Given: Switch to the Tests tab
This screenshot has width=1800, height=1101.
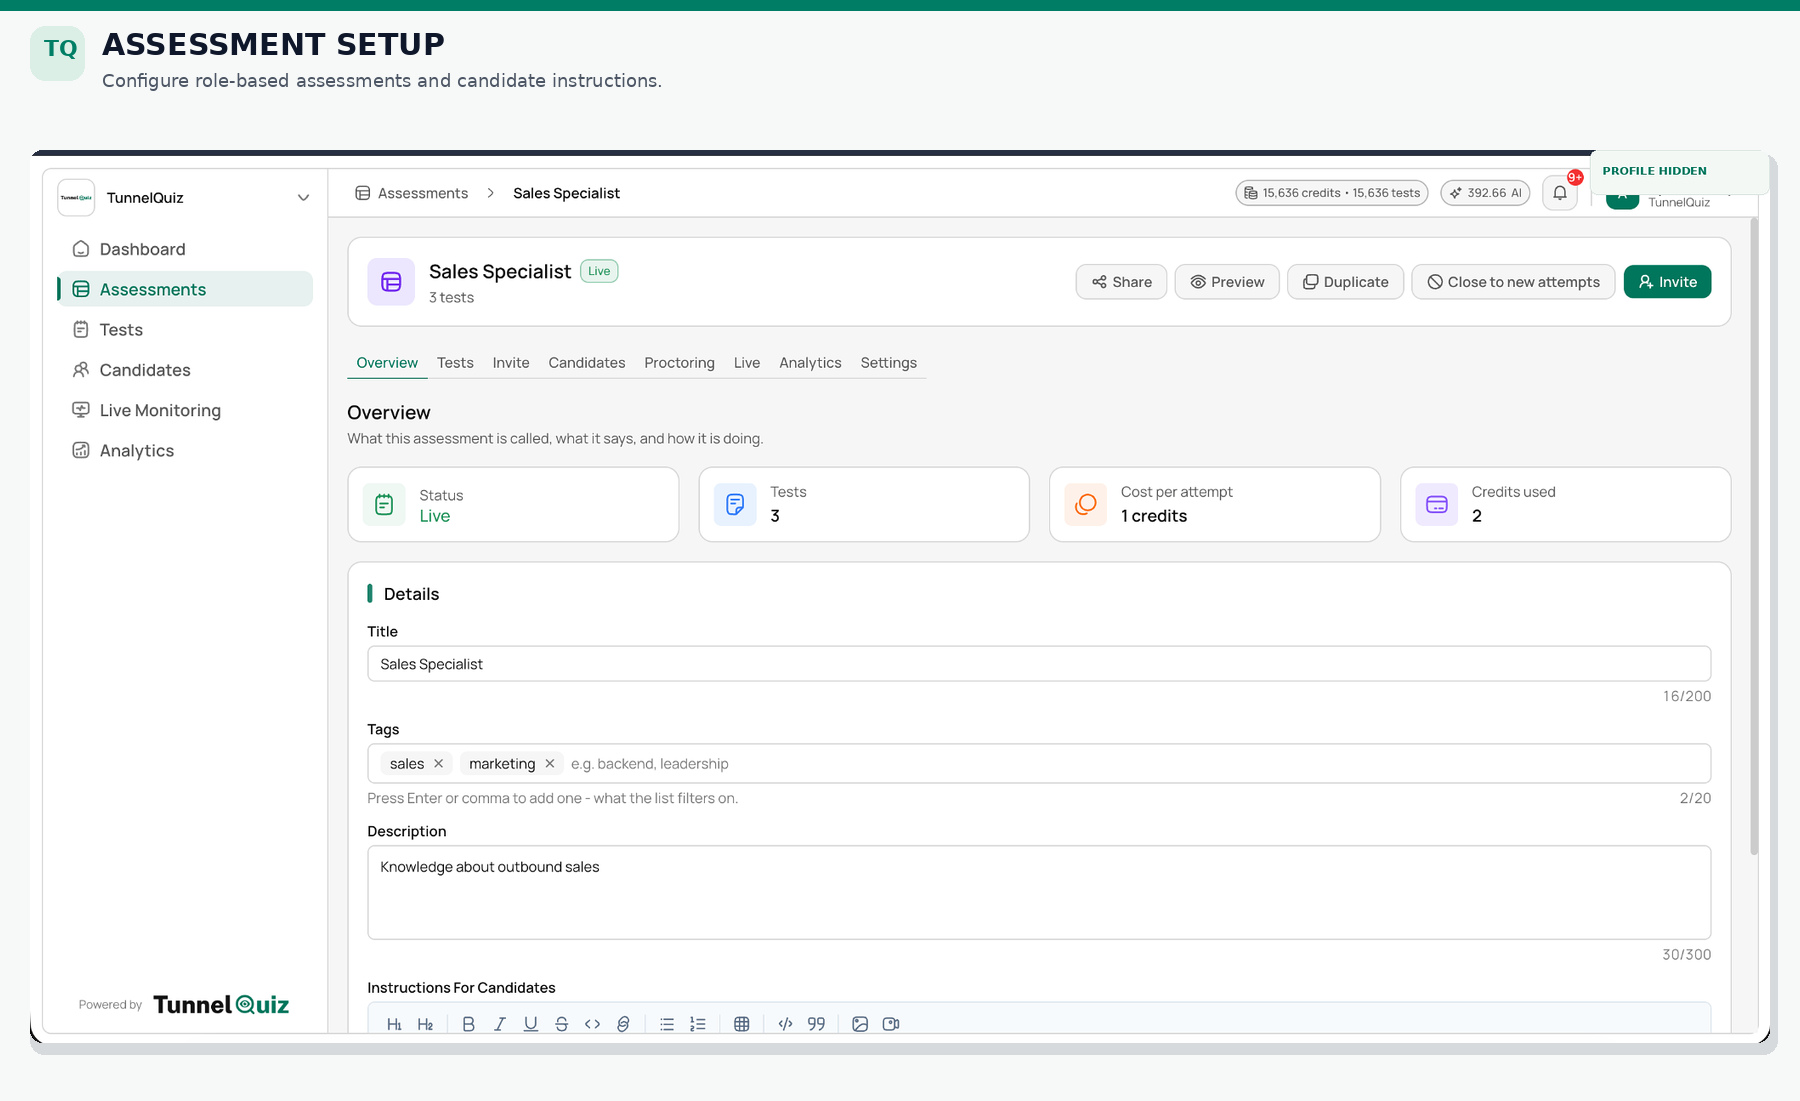Looking at the screenshot, I should 455,363.
